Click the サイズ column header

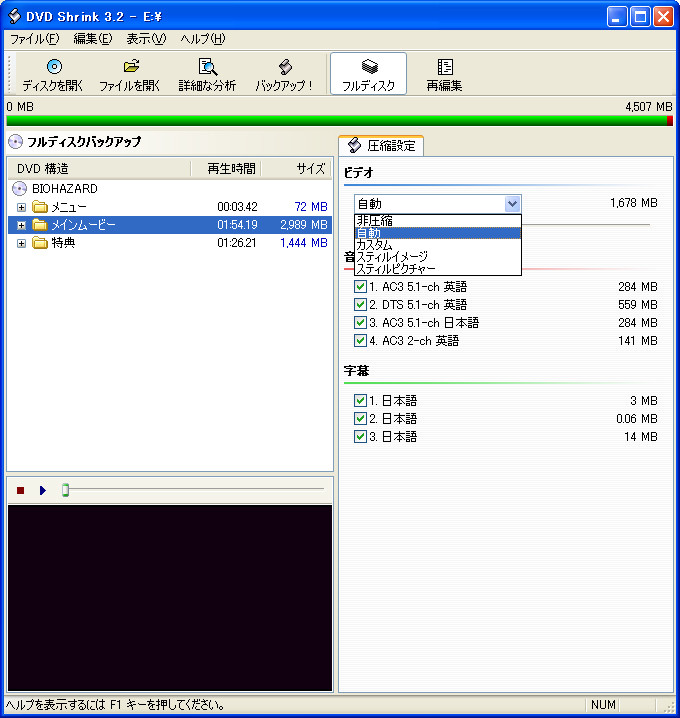click(x=296, y=169)
